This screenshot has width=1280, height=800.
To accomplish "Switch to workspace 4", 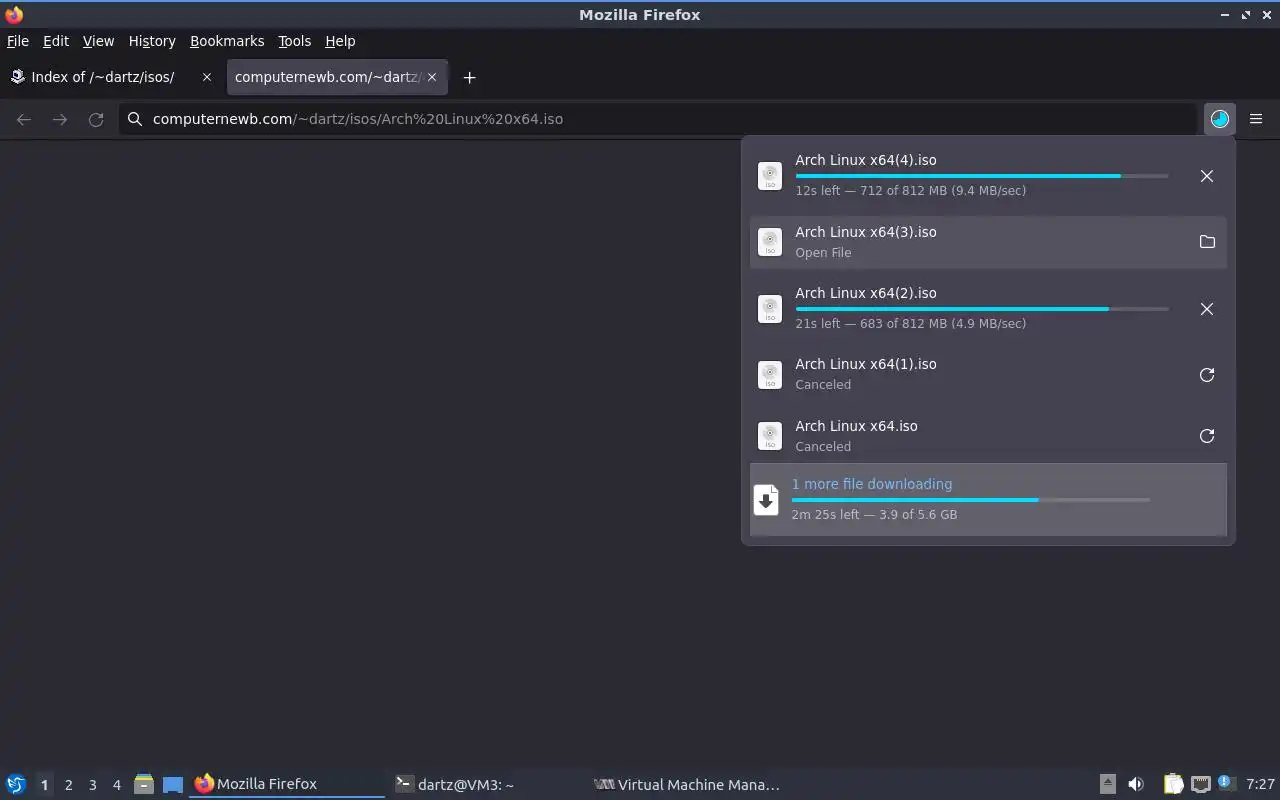I will tap(116, 785).
